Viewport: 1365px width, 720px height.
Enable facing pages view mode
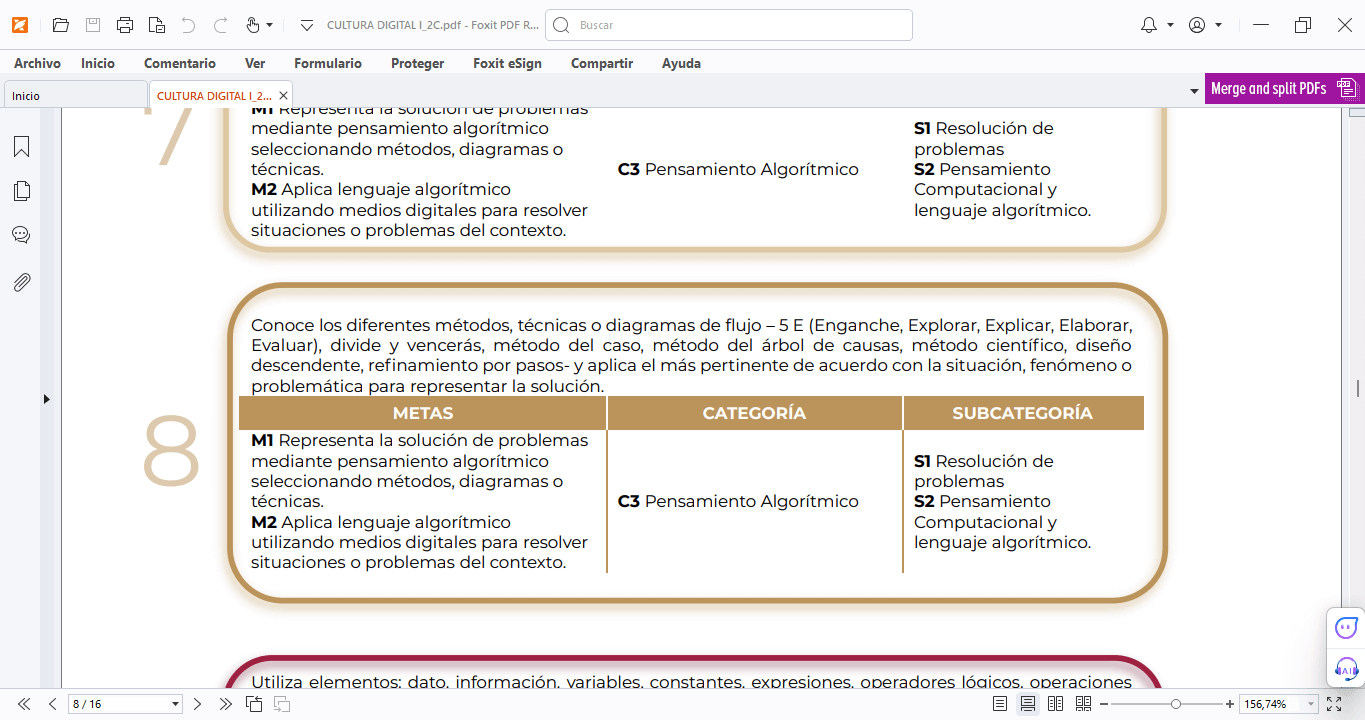pos(1055,704)
